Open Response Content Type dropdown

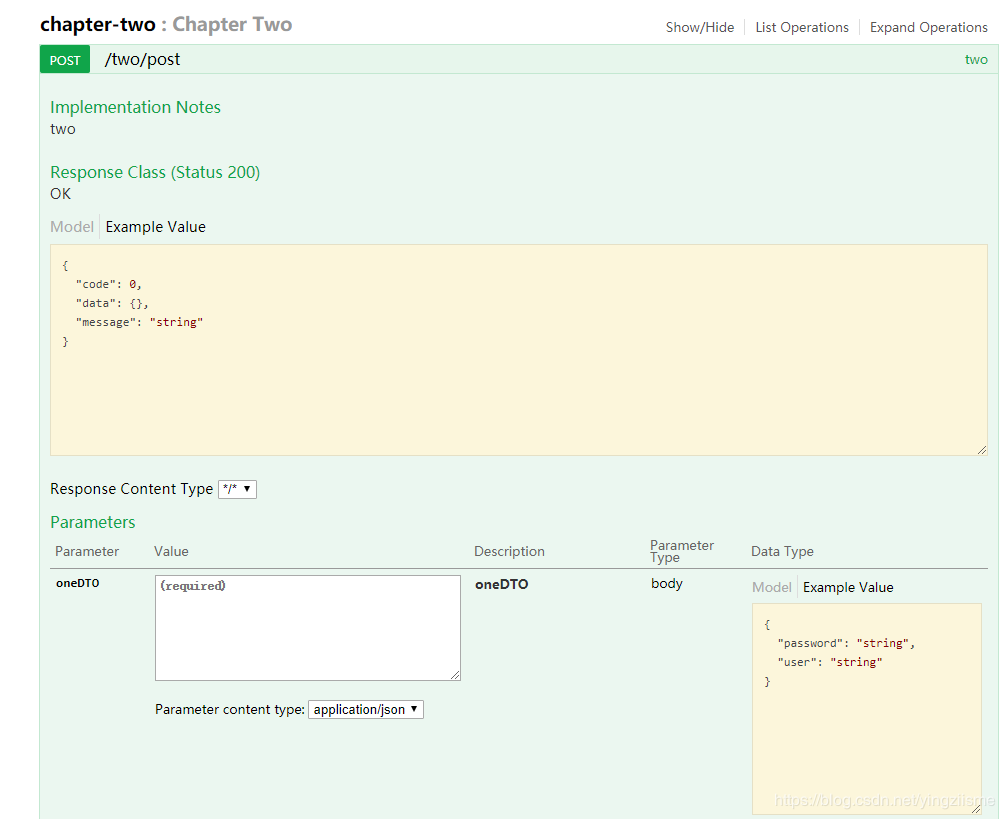(237, 489)
